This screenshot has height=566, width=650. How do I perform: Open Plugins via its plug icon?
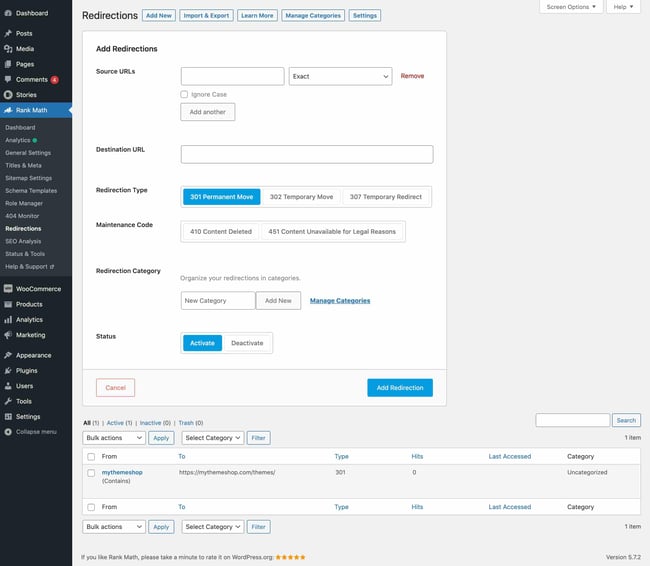pyautogui.click(x=8, y=370)
